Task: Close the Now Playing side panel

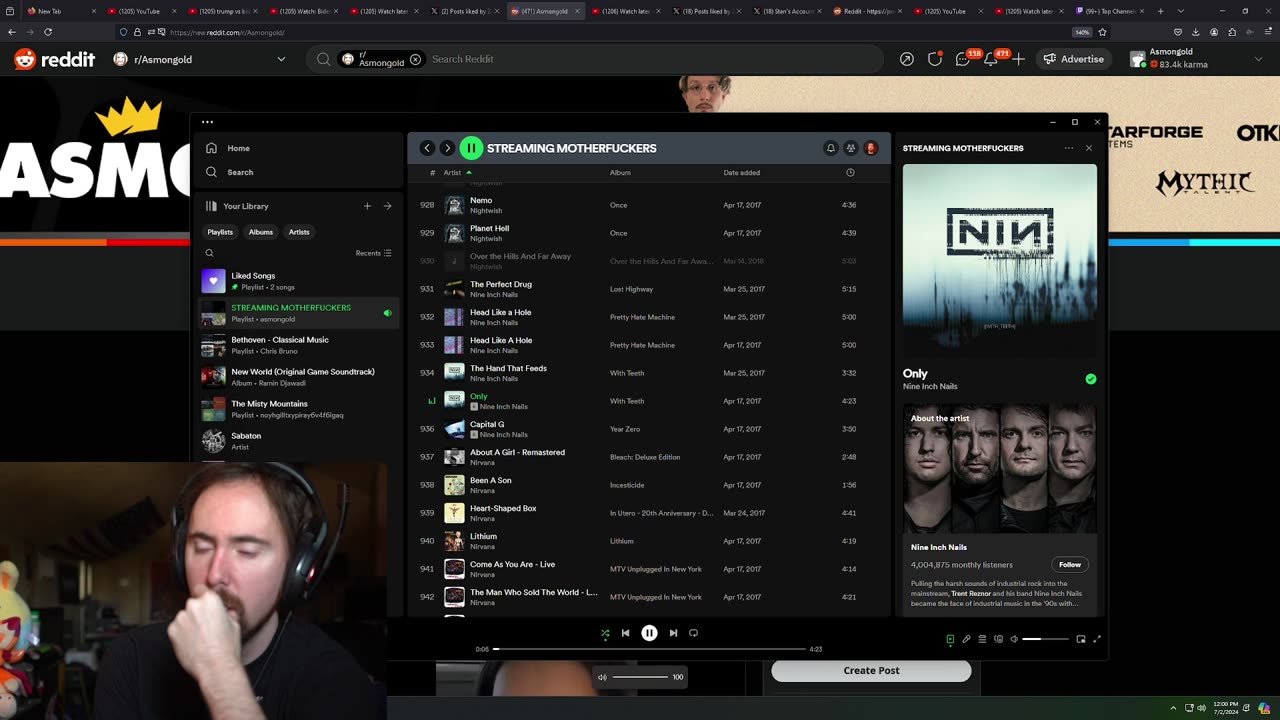Action: coord(1089,148)
